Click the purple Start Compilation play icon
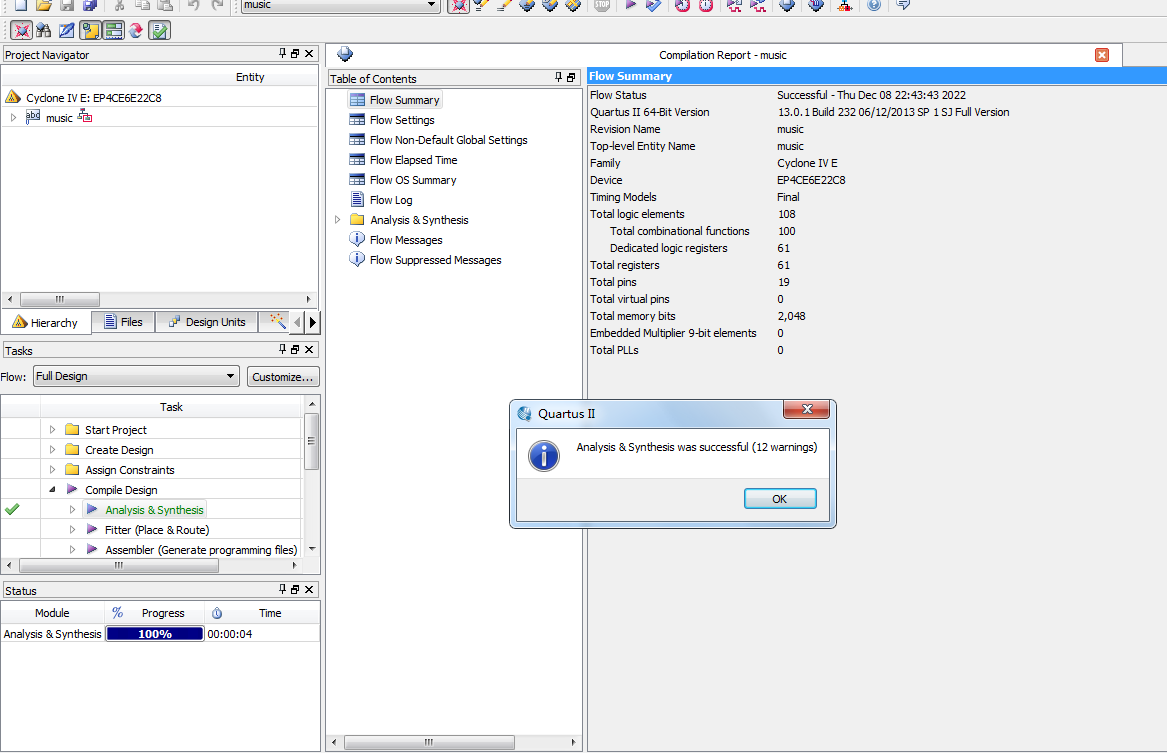The height and width of the screenshot is (753, 1167). (631, 5)
